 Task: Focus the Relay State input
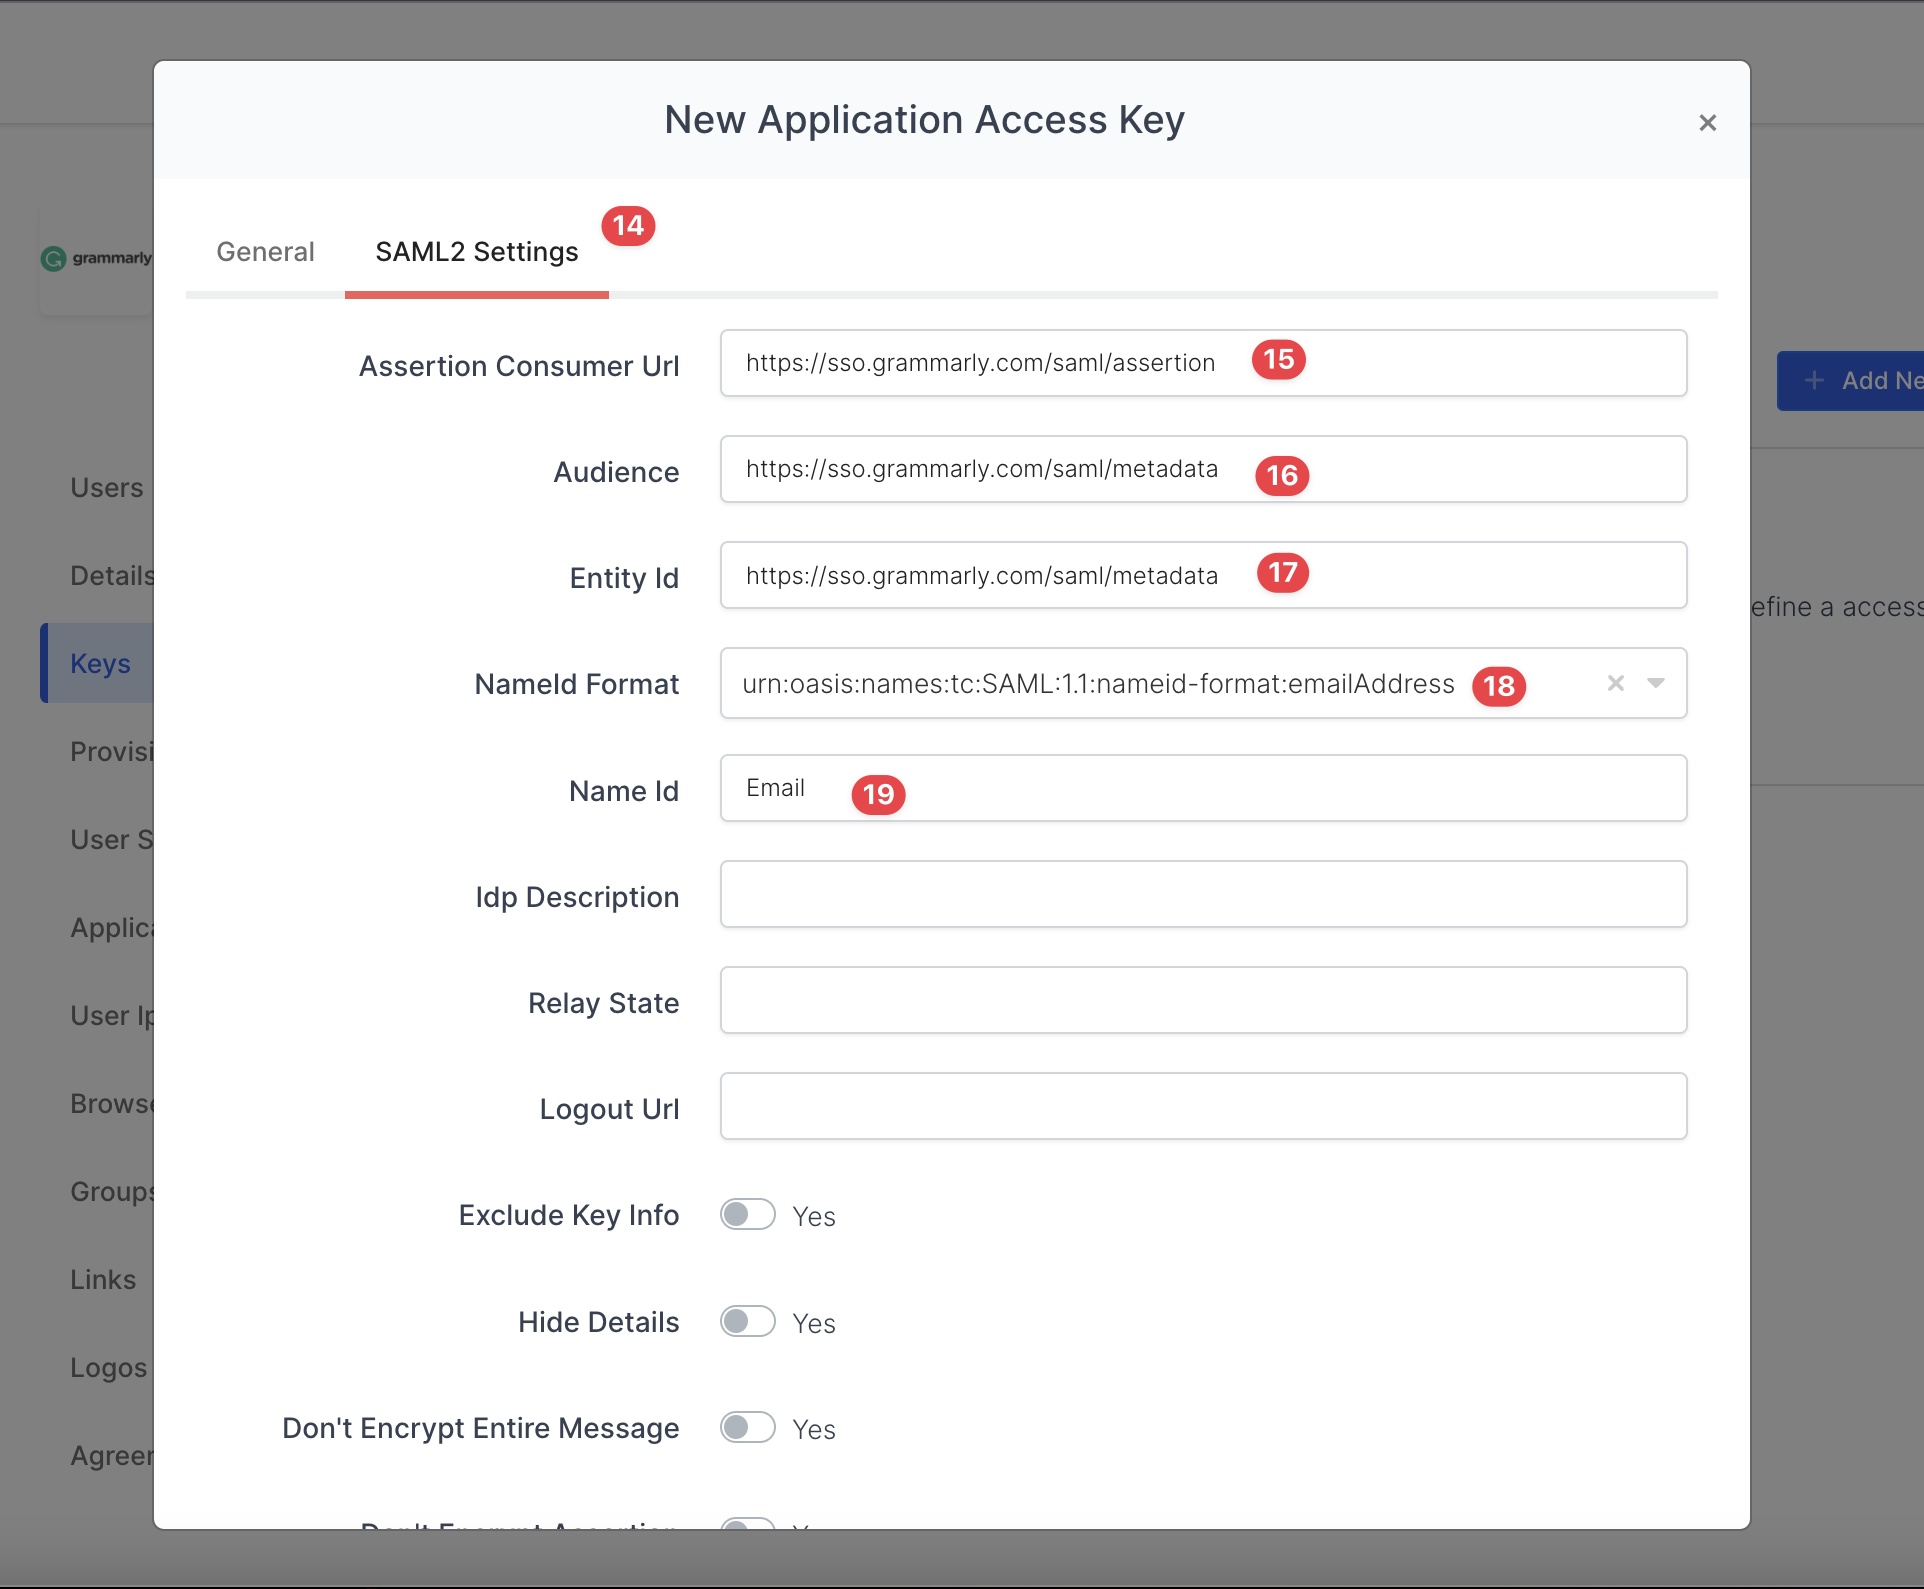coord(1203,1000)
